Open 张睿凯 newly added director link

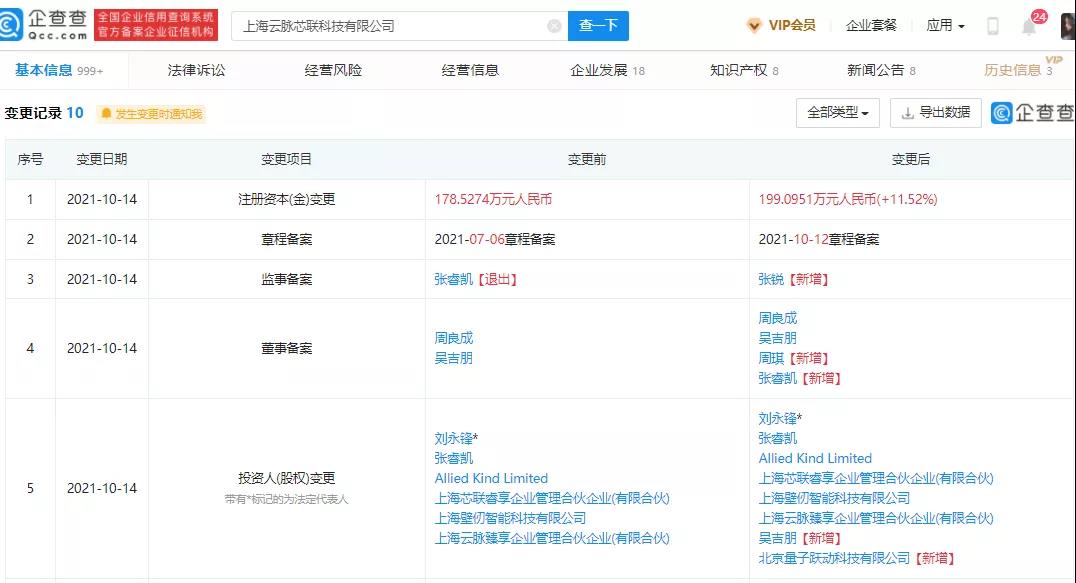point(777,378)
